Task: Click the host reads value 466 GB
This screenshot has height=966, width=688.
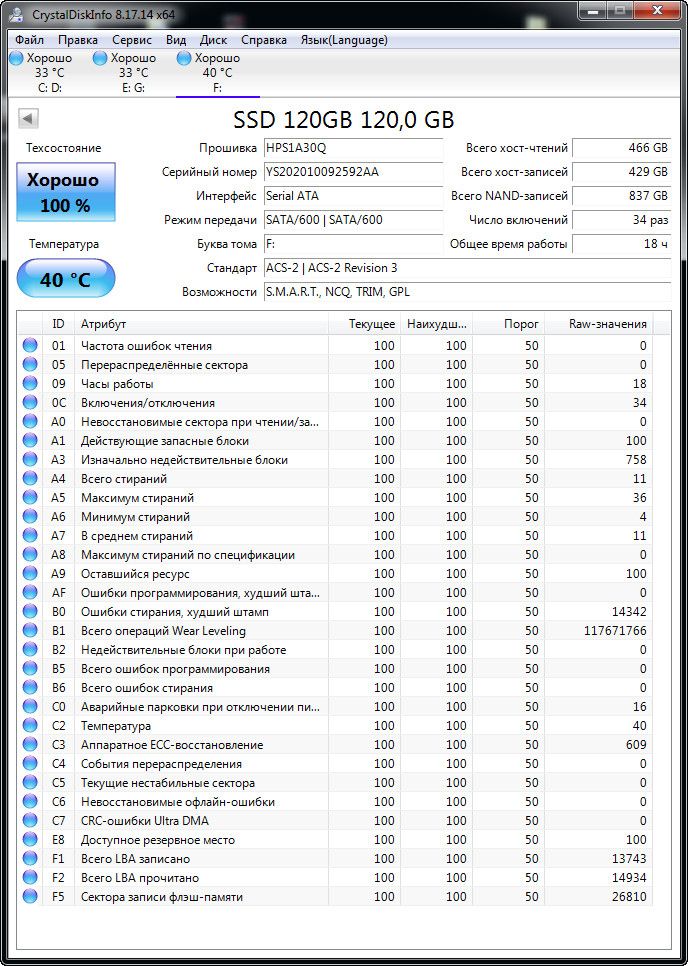Action: click(621, 148)
